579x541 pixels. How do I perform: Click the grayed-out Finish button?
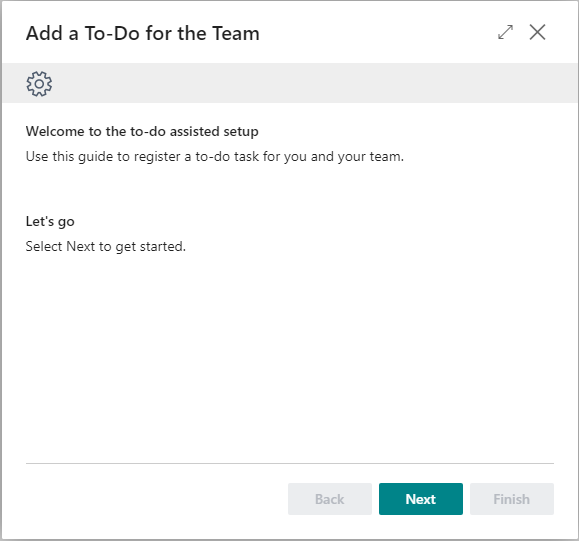point(512,499)
